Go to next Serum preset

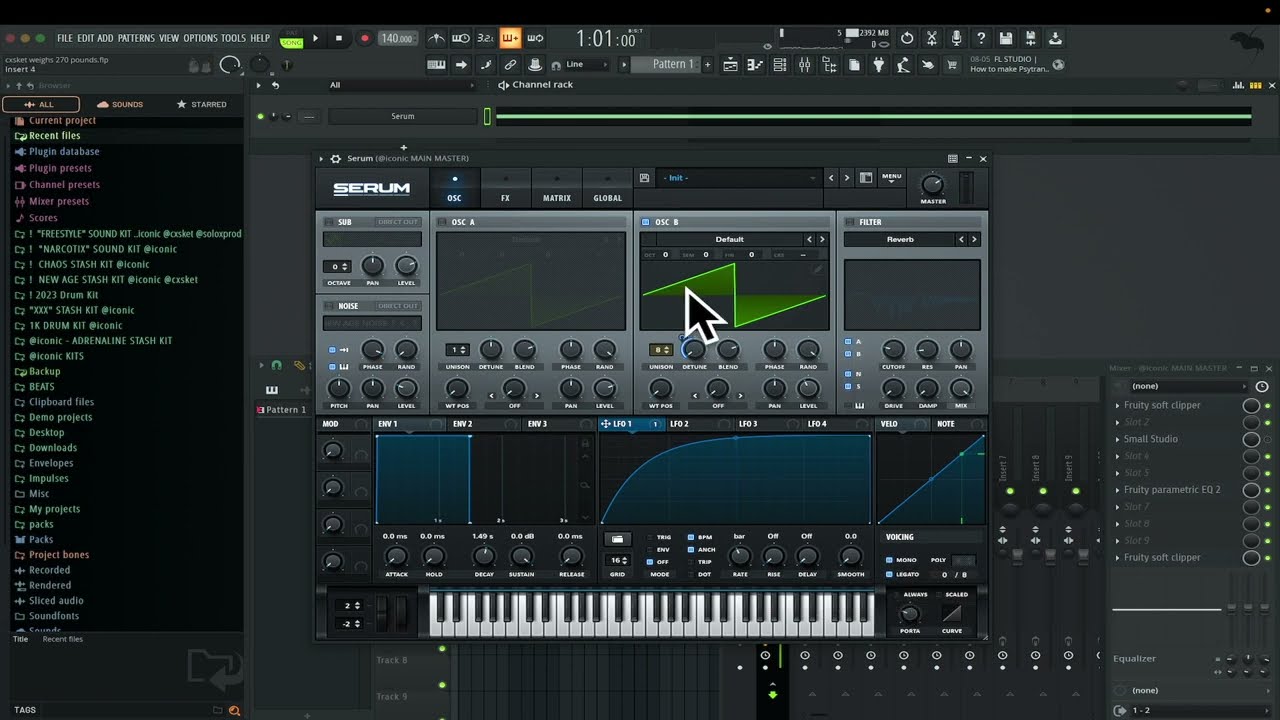click(847, 177)
